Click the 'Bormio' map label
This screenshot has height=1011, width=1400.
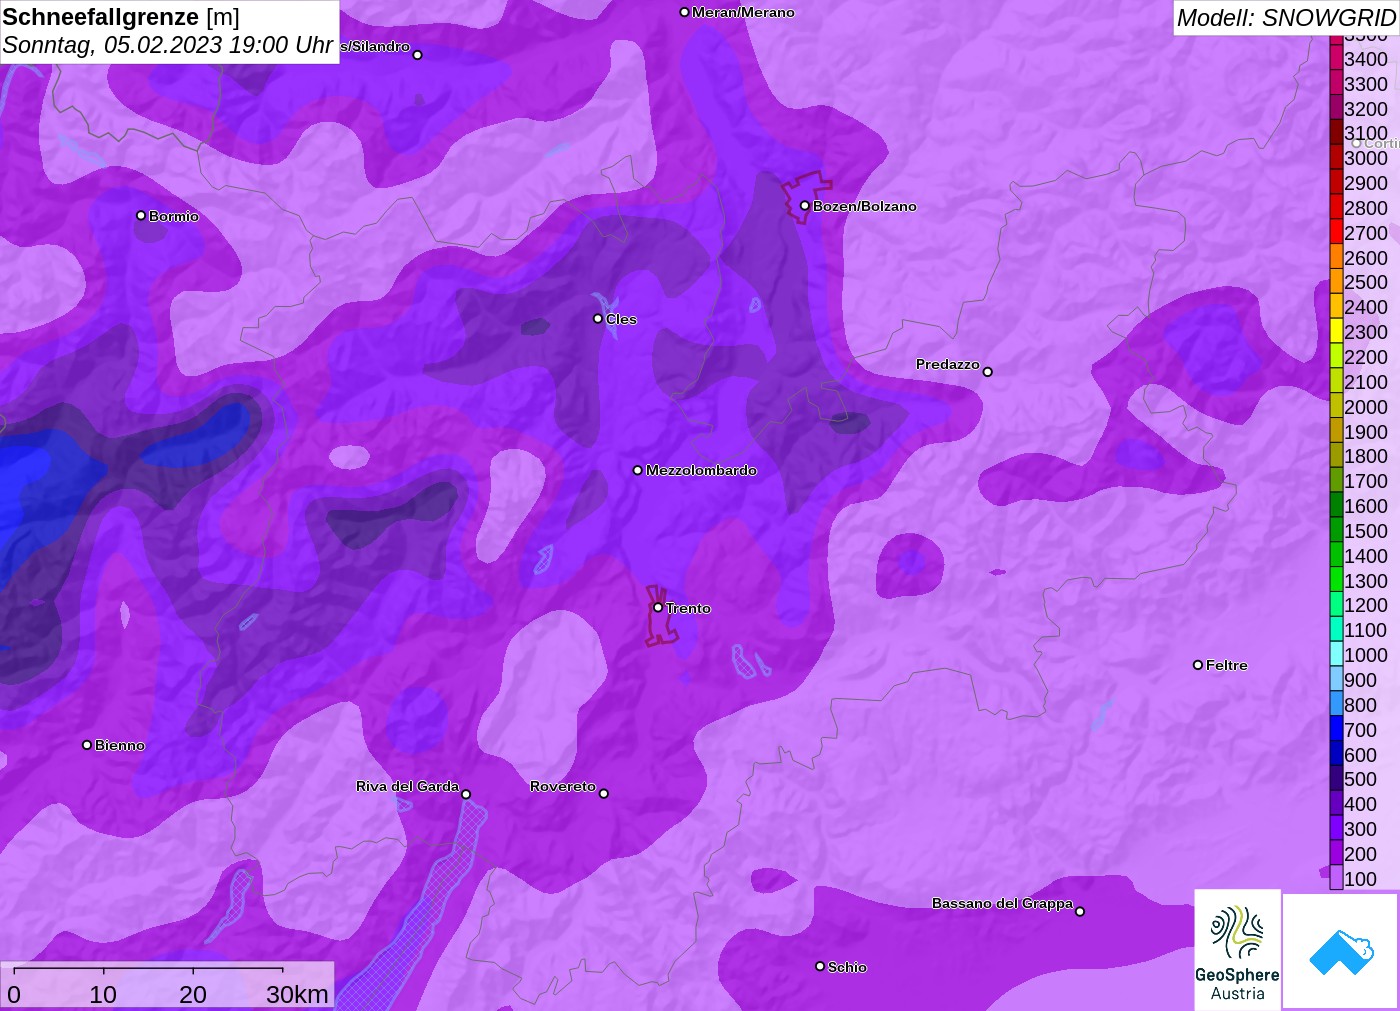click(174, 216)
